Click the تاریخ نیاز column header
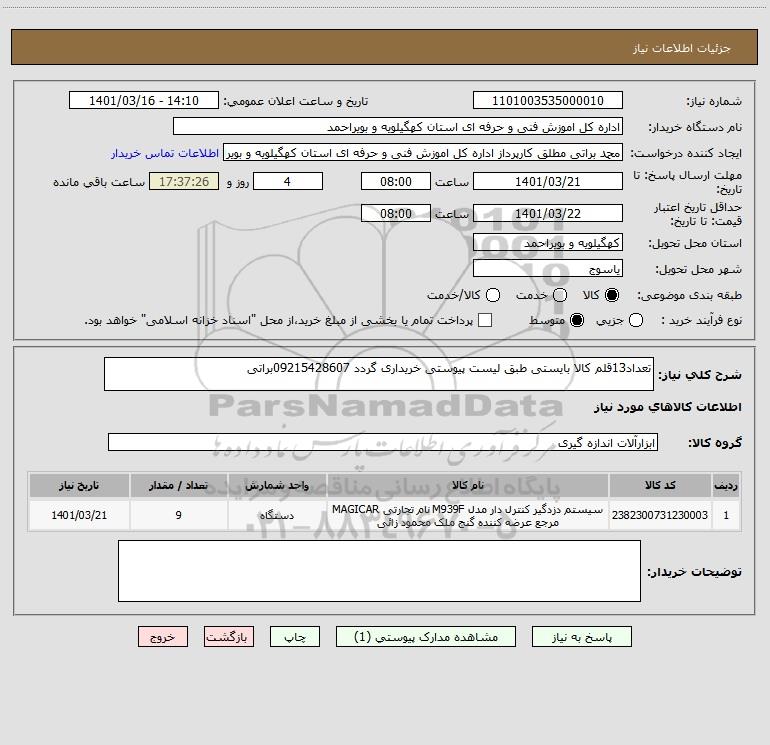Viewport: 770px width, 745px height. 79,485
